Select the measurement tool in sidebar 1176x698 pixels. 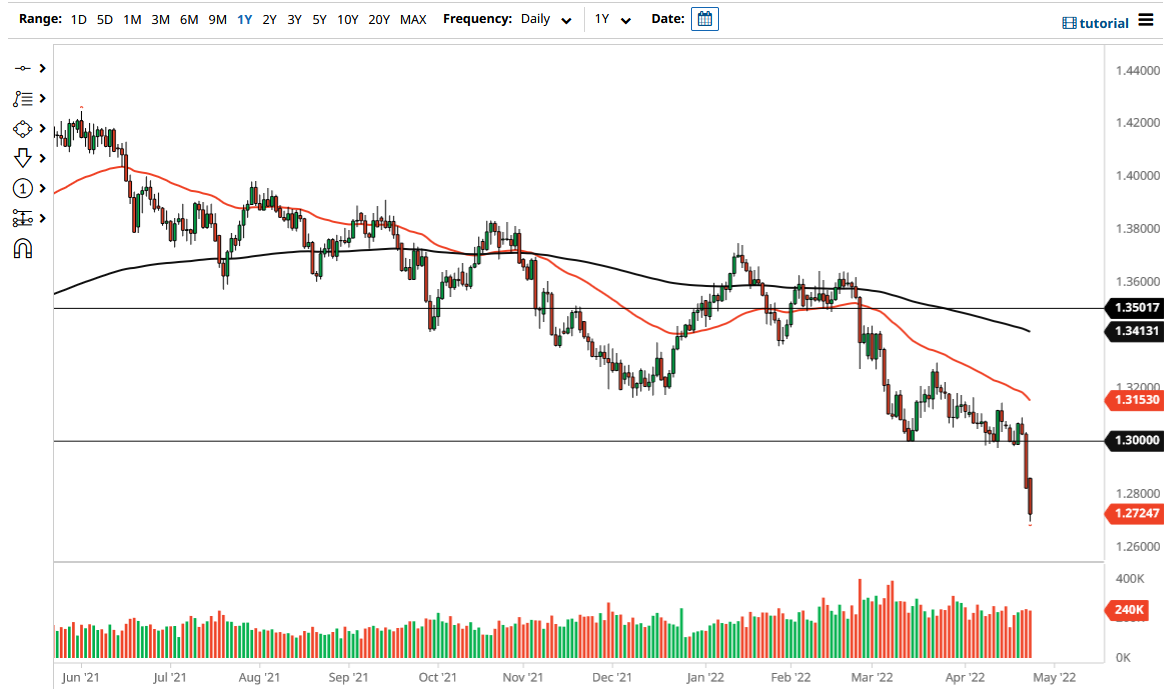tap(24, 218)
